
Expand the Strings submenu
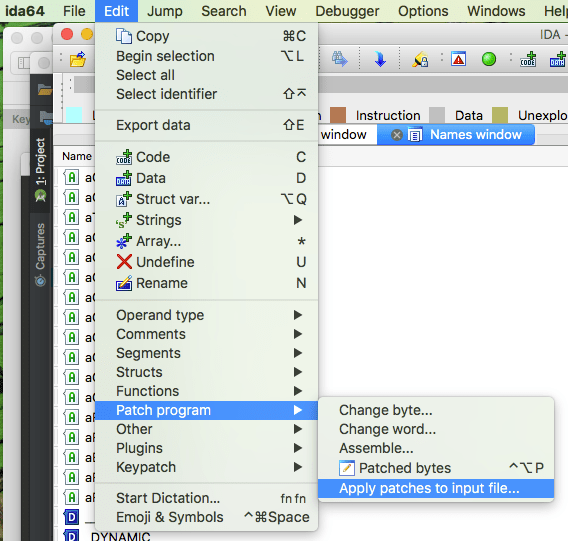pyautogui.click(x=298, y=220)
